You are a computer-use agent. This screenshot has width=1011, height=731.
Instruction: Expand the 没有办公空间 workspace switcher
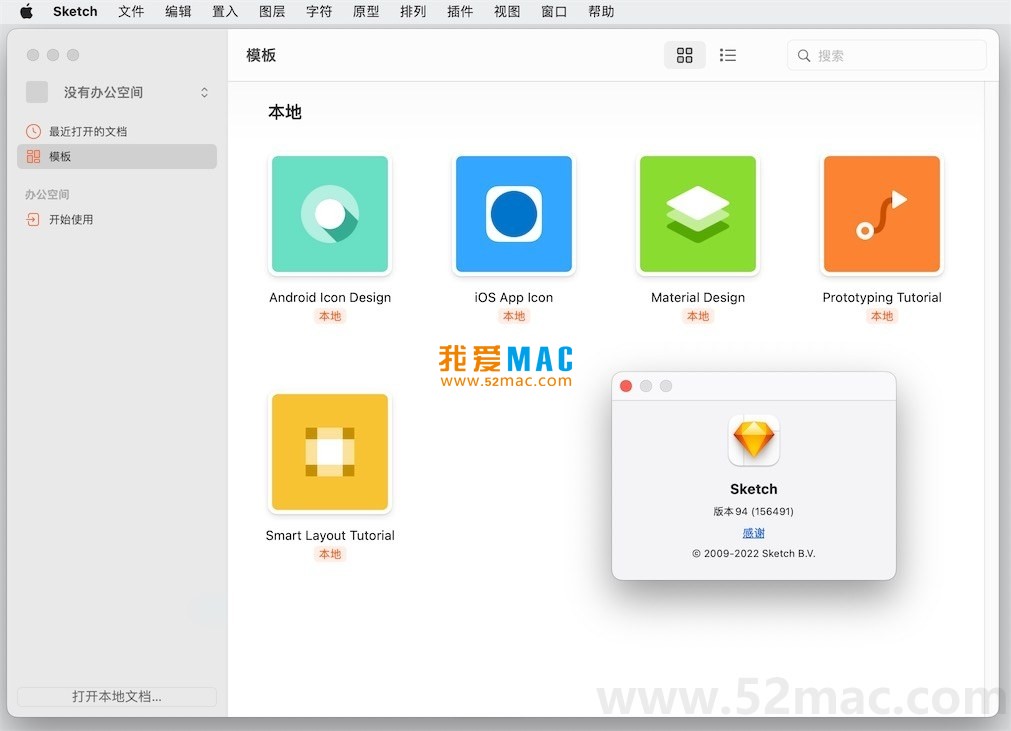coord(204,93)
